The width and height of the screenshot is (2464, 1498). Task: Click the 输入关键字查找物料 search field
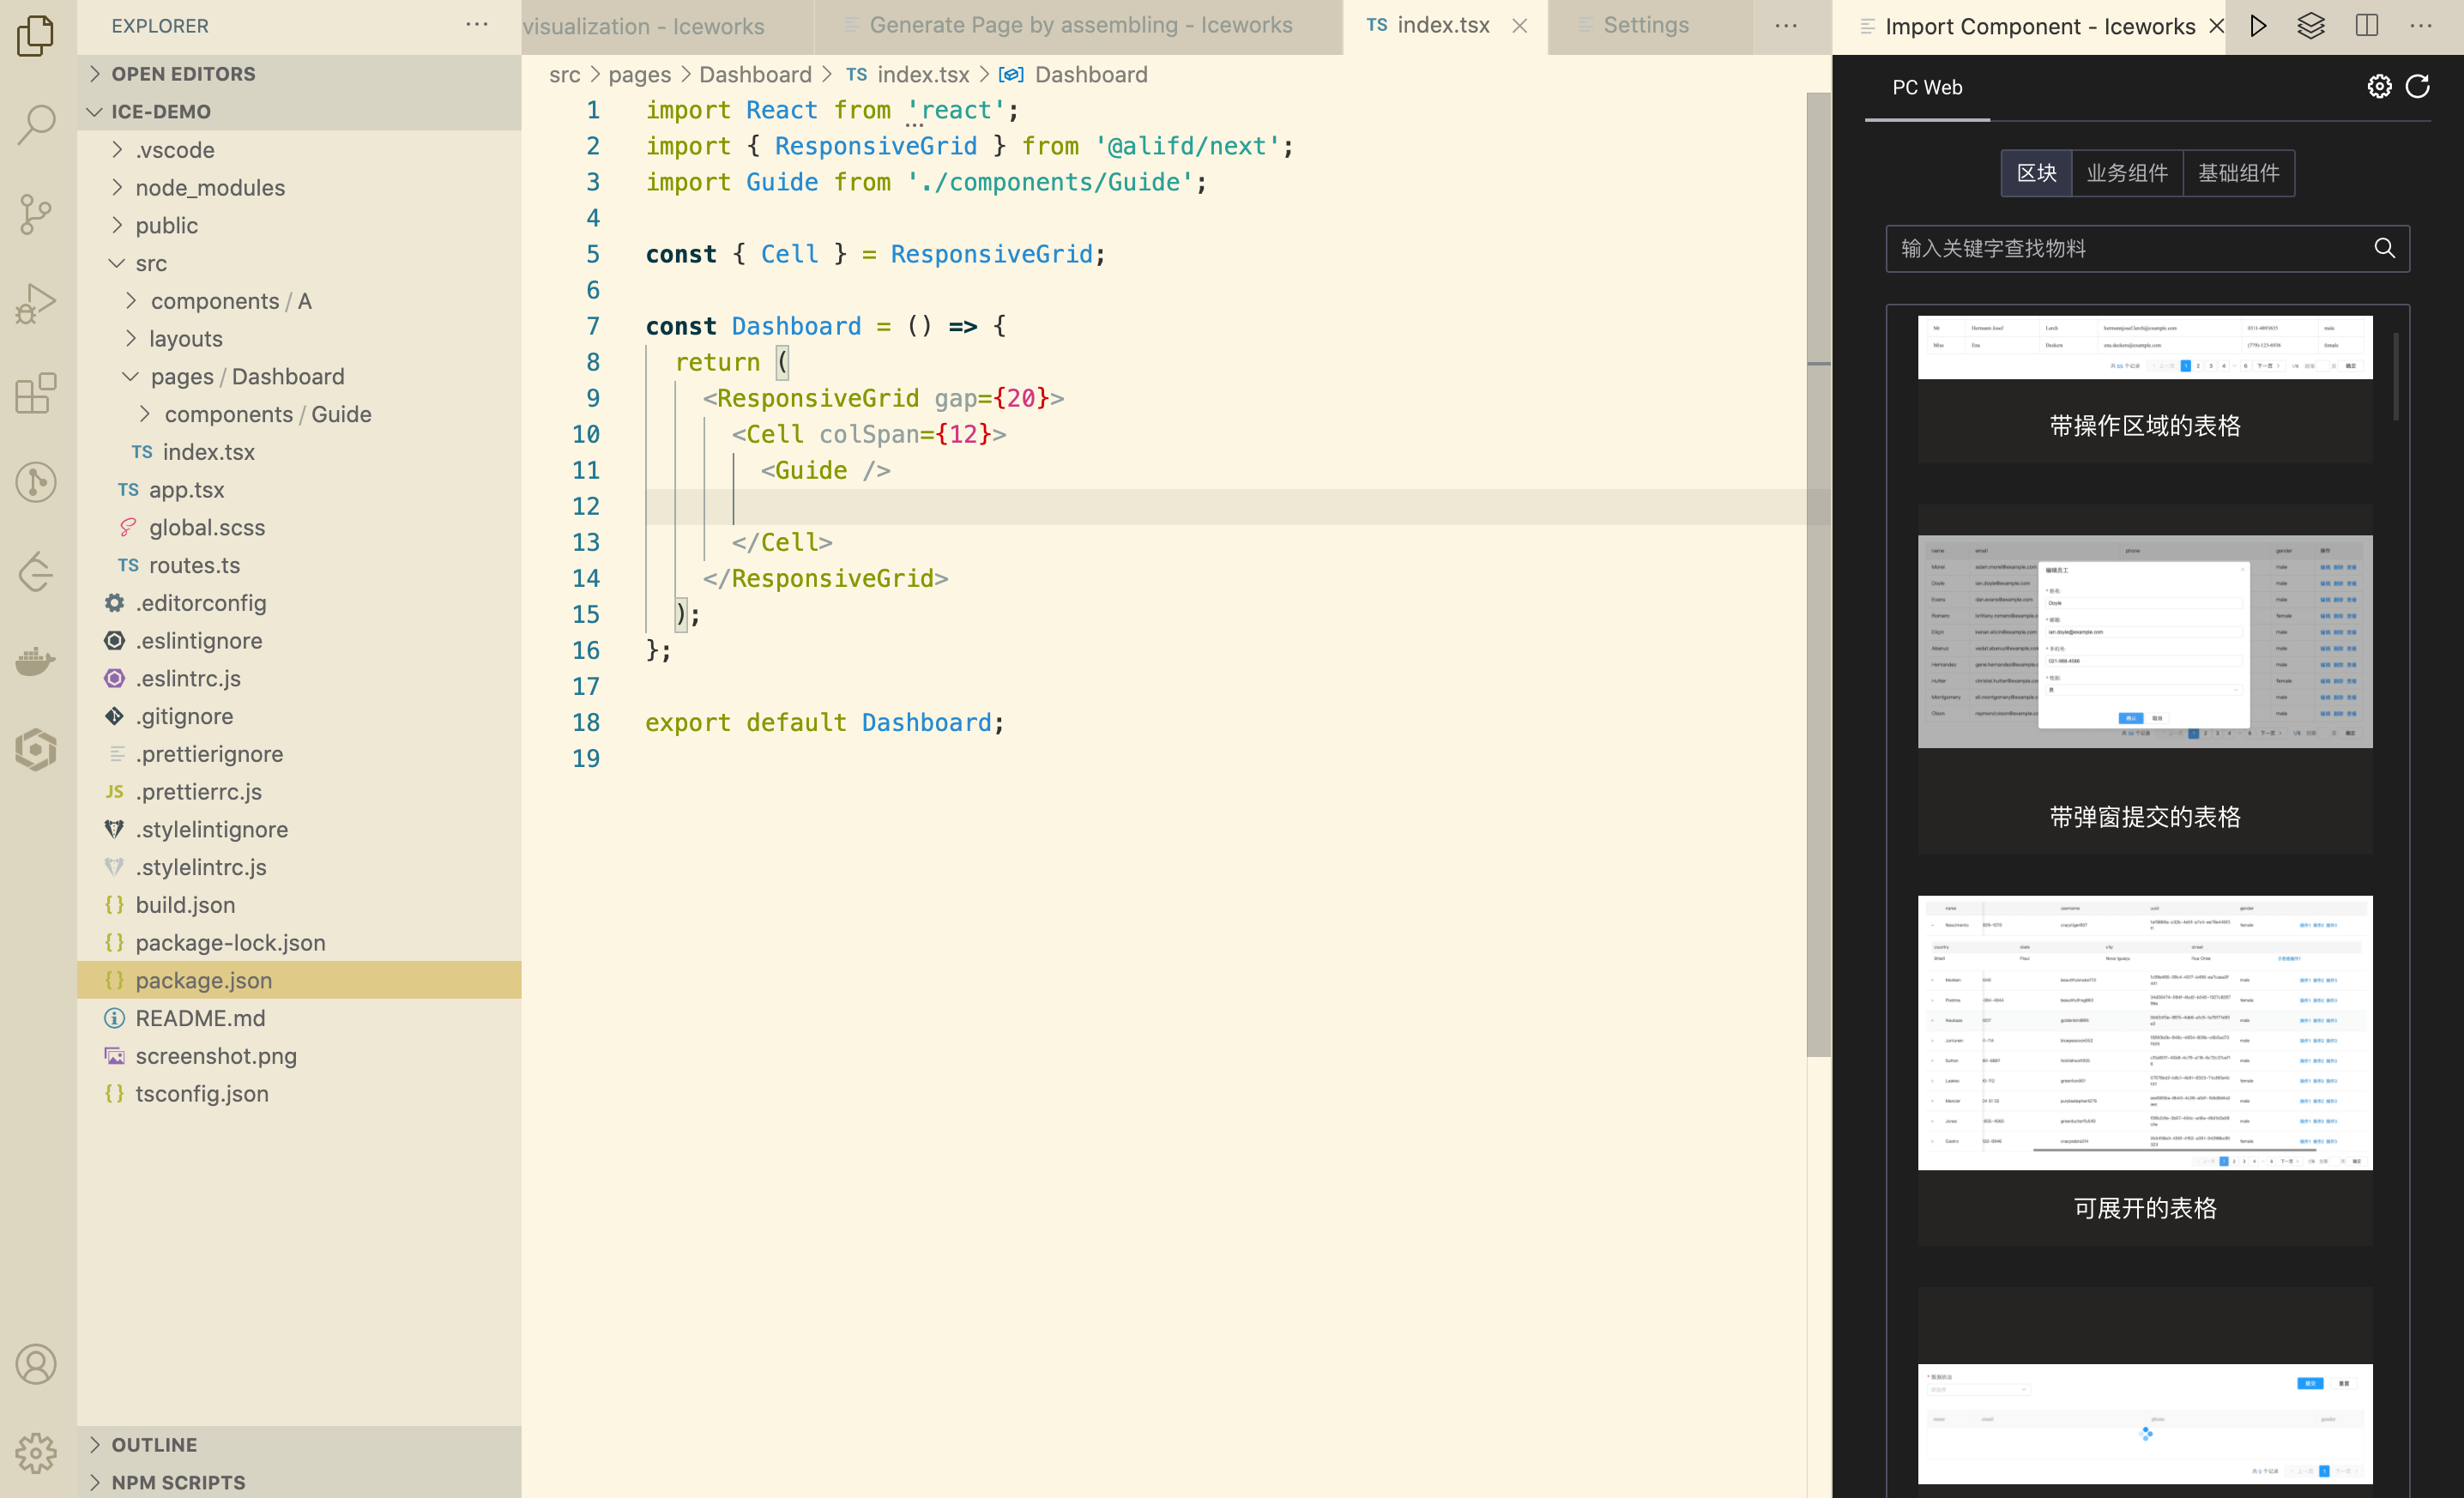click(x=2120, y=248)
